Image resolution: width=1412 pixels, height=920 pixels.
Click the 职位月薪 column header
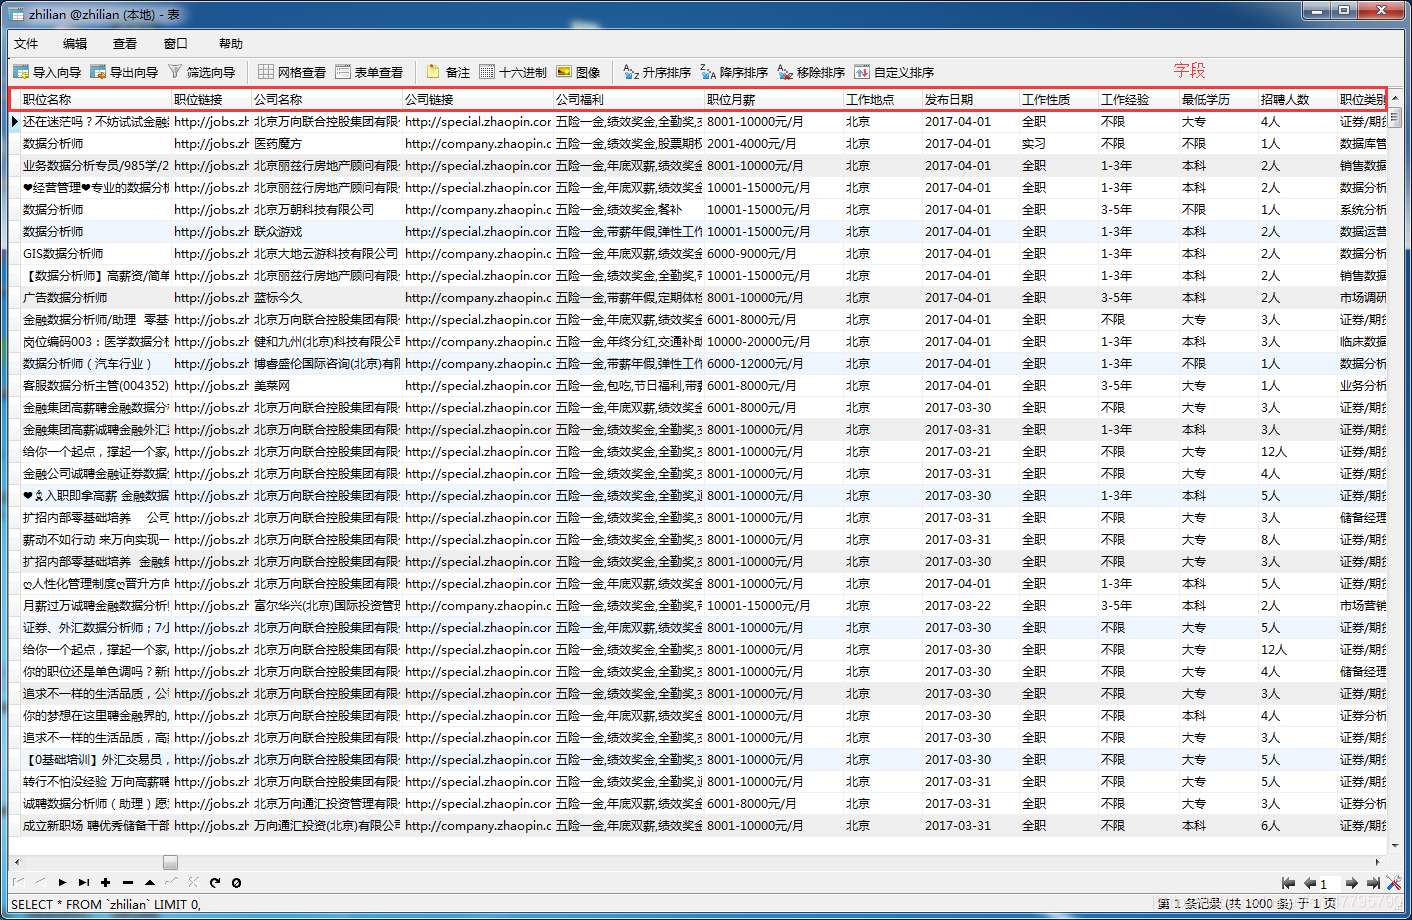(774, 99)
